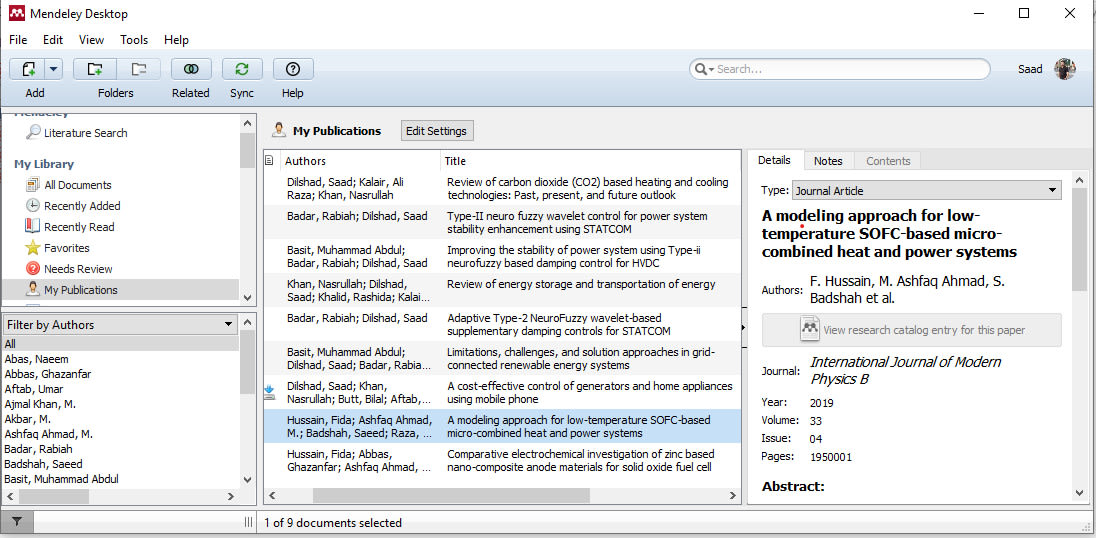The width and height of the screenshot is (1096, 538).
Task: Open the File menu
Action: tap(18, 40)
